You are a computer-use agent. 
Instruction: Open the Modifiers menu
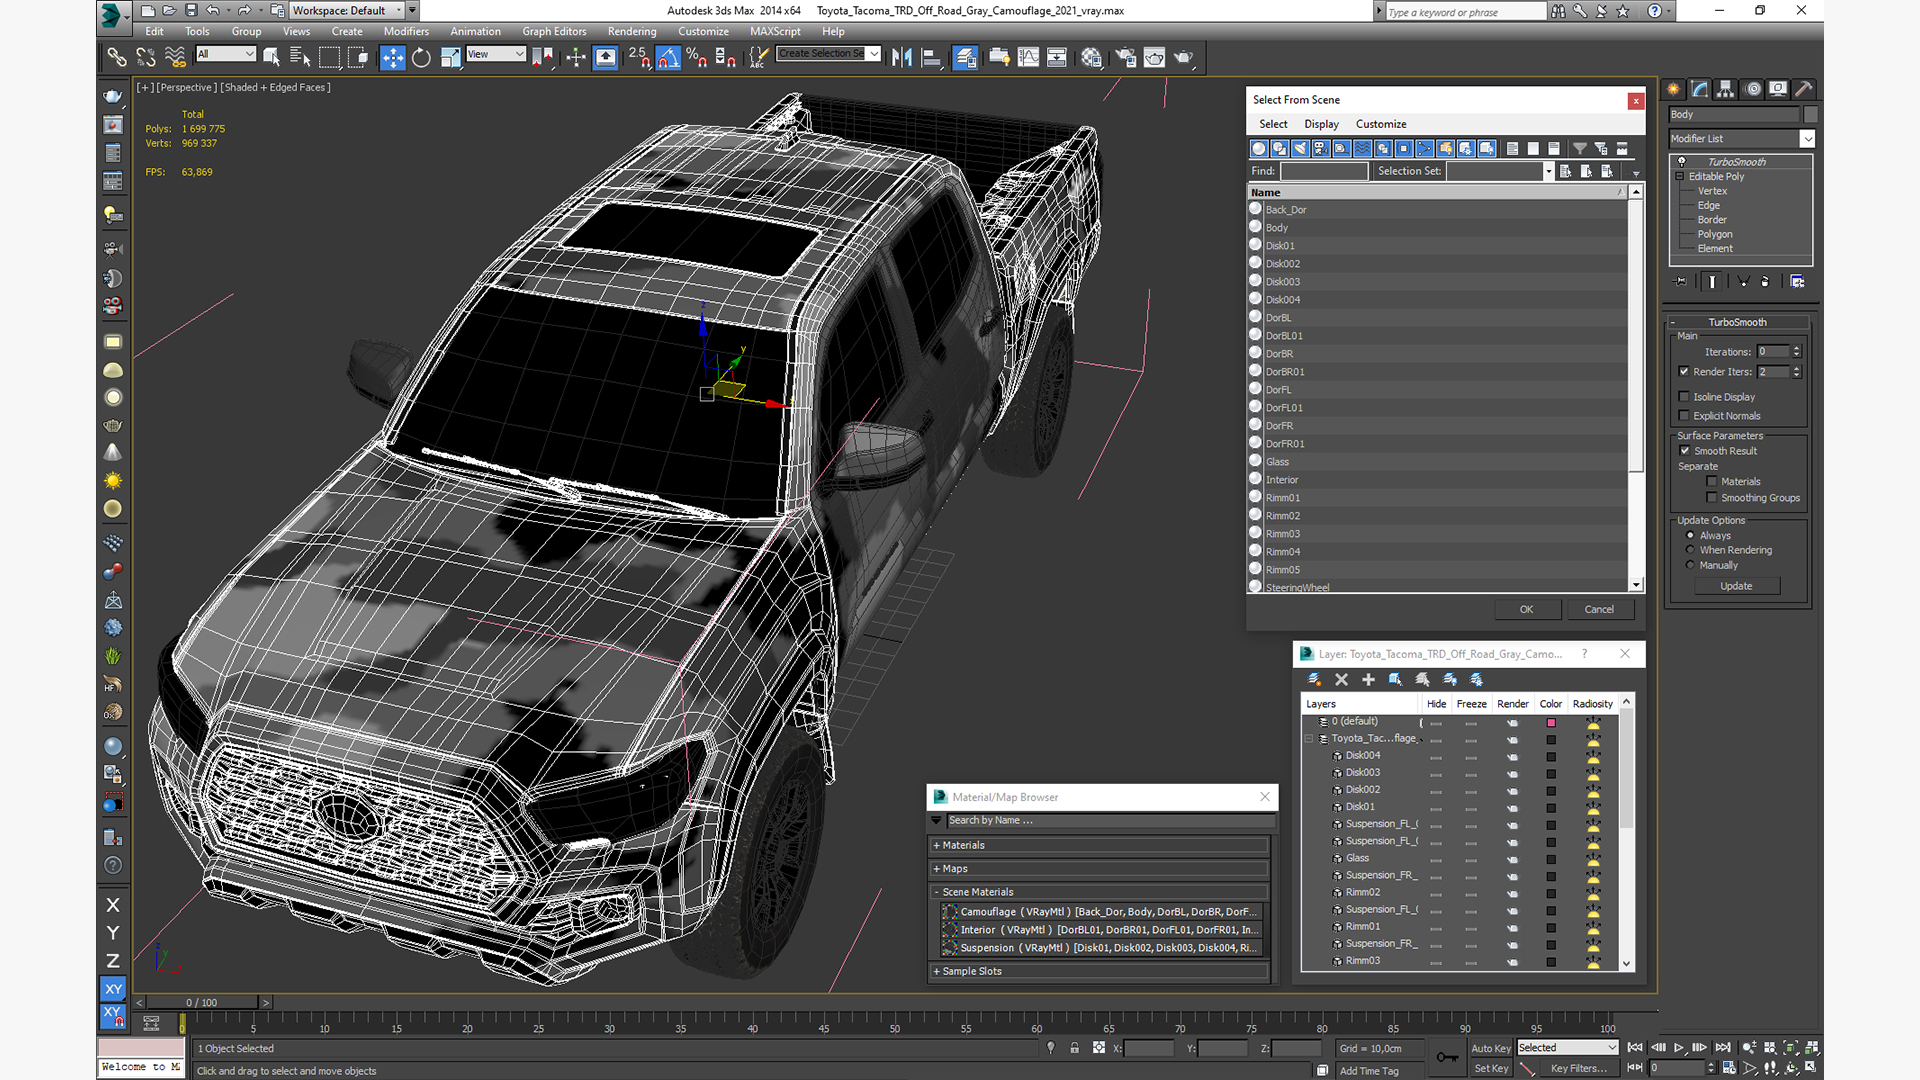(x=406, y=32)
